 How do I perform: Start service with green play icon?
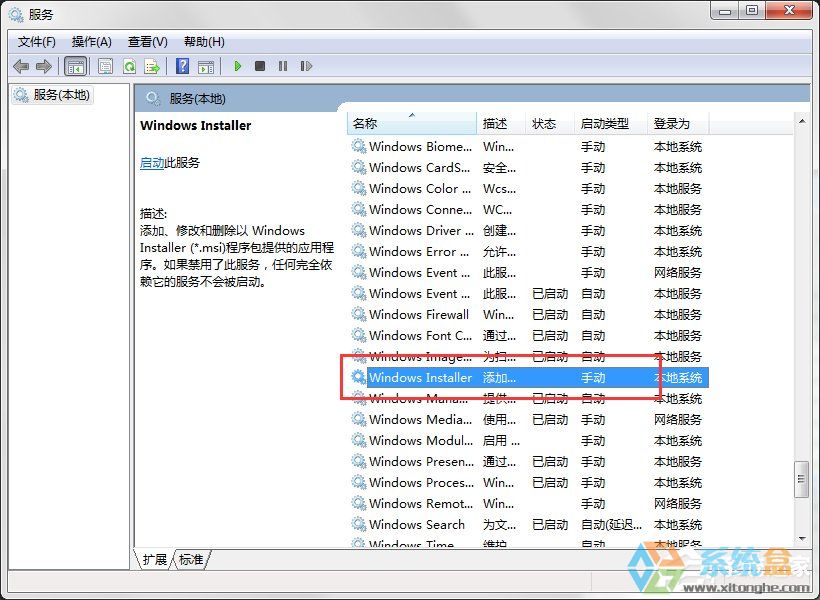(237, 66)
